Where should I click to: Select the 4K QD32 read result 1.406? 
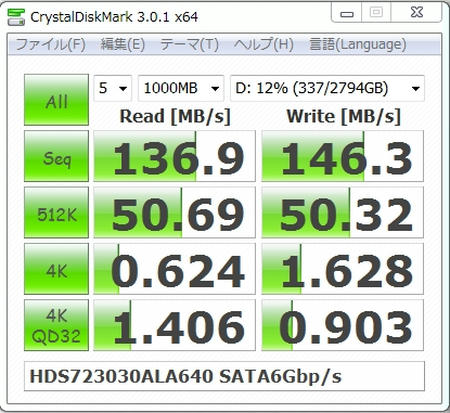coord(174,325)
